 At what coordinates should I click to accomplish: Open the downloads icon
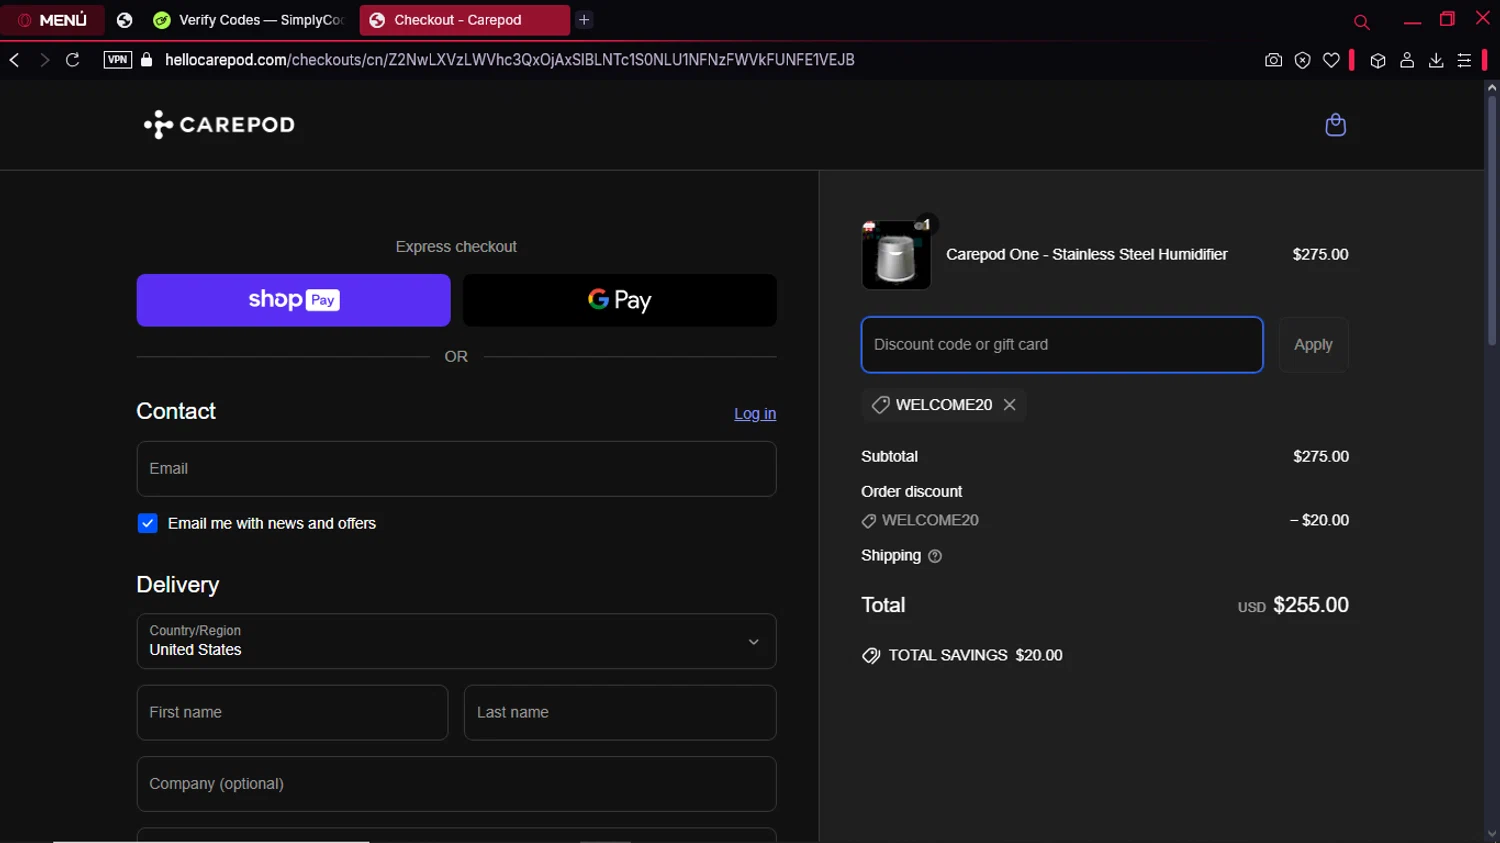coord(1436,60)
